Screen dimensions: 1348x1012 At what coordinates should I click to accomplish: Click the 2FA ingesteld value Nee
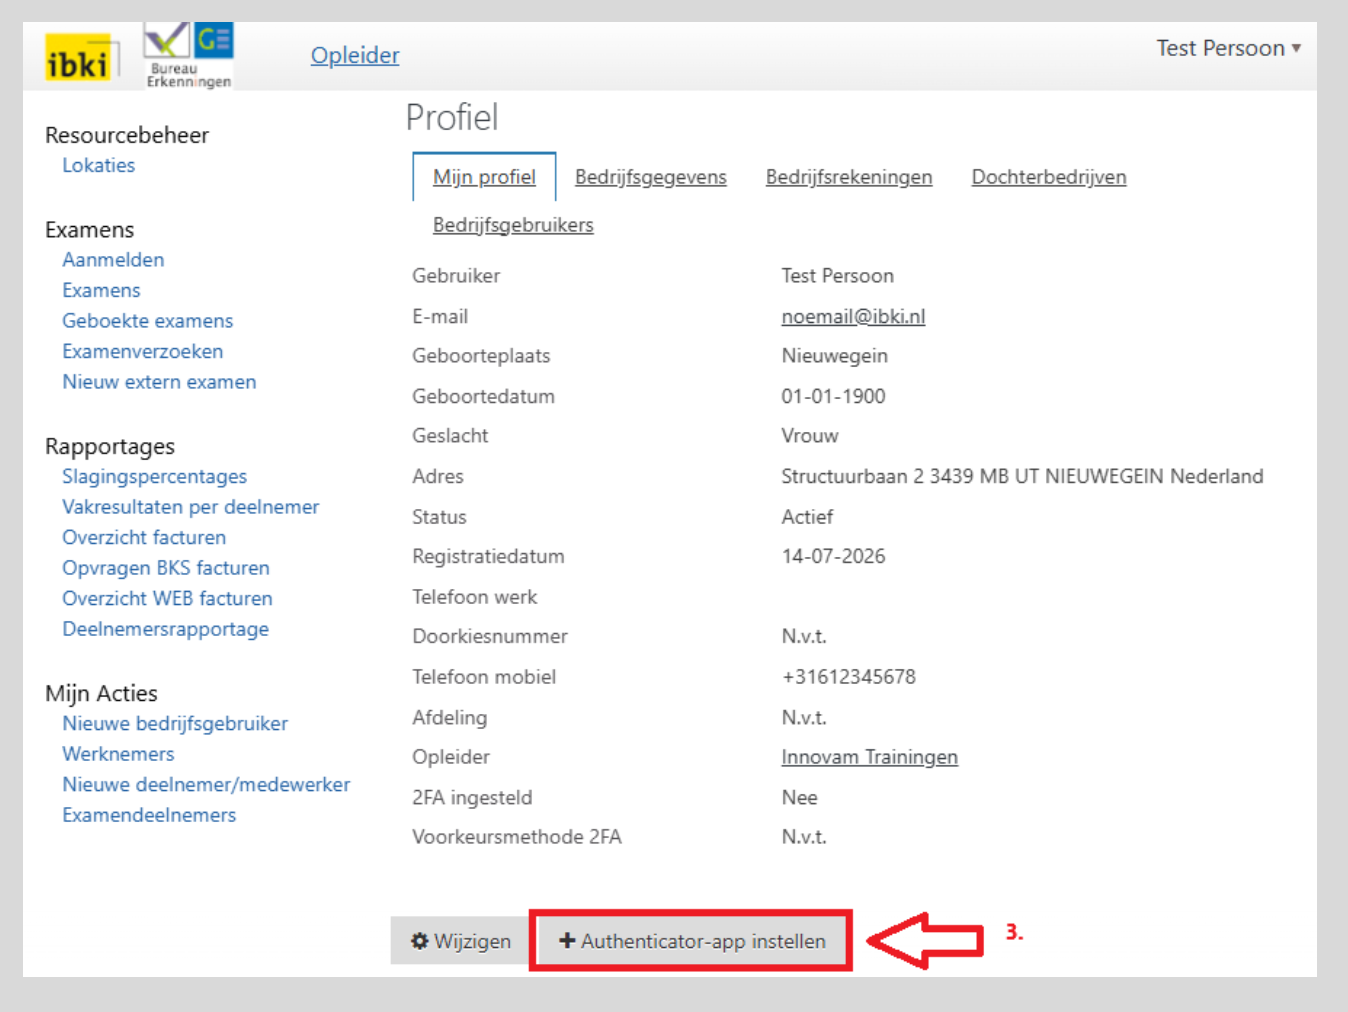click(x=800, y=797)
